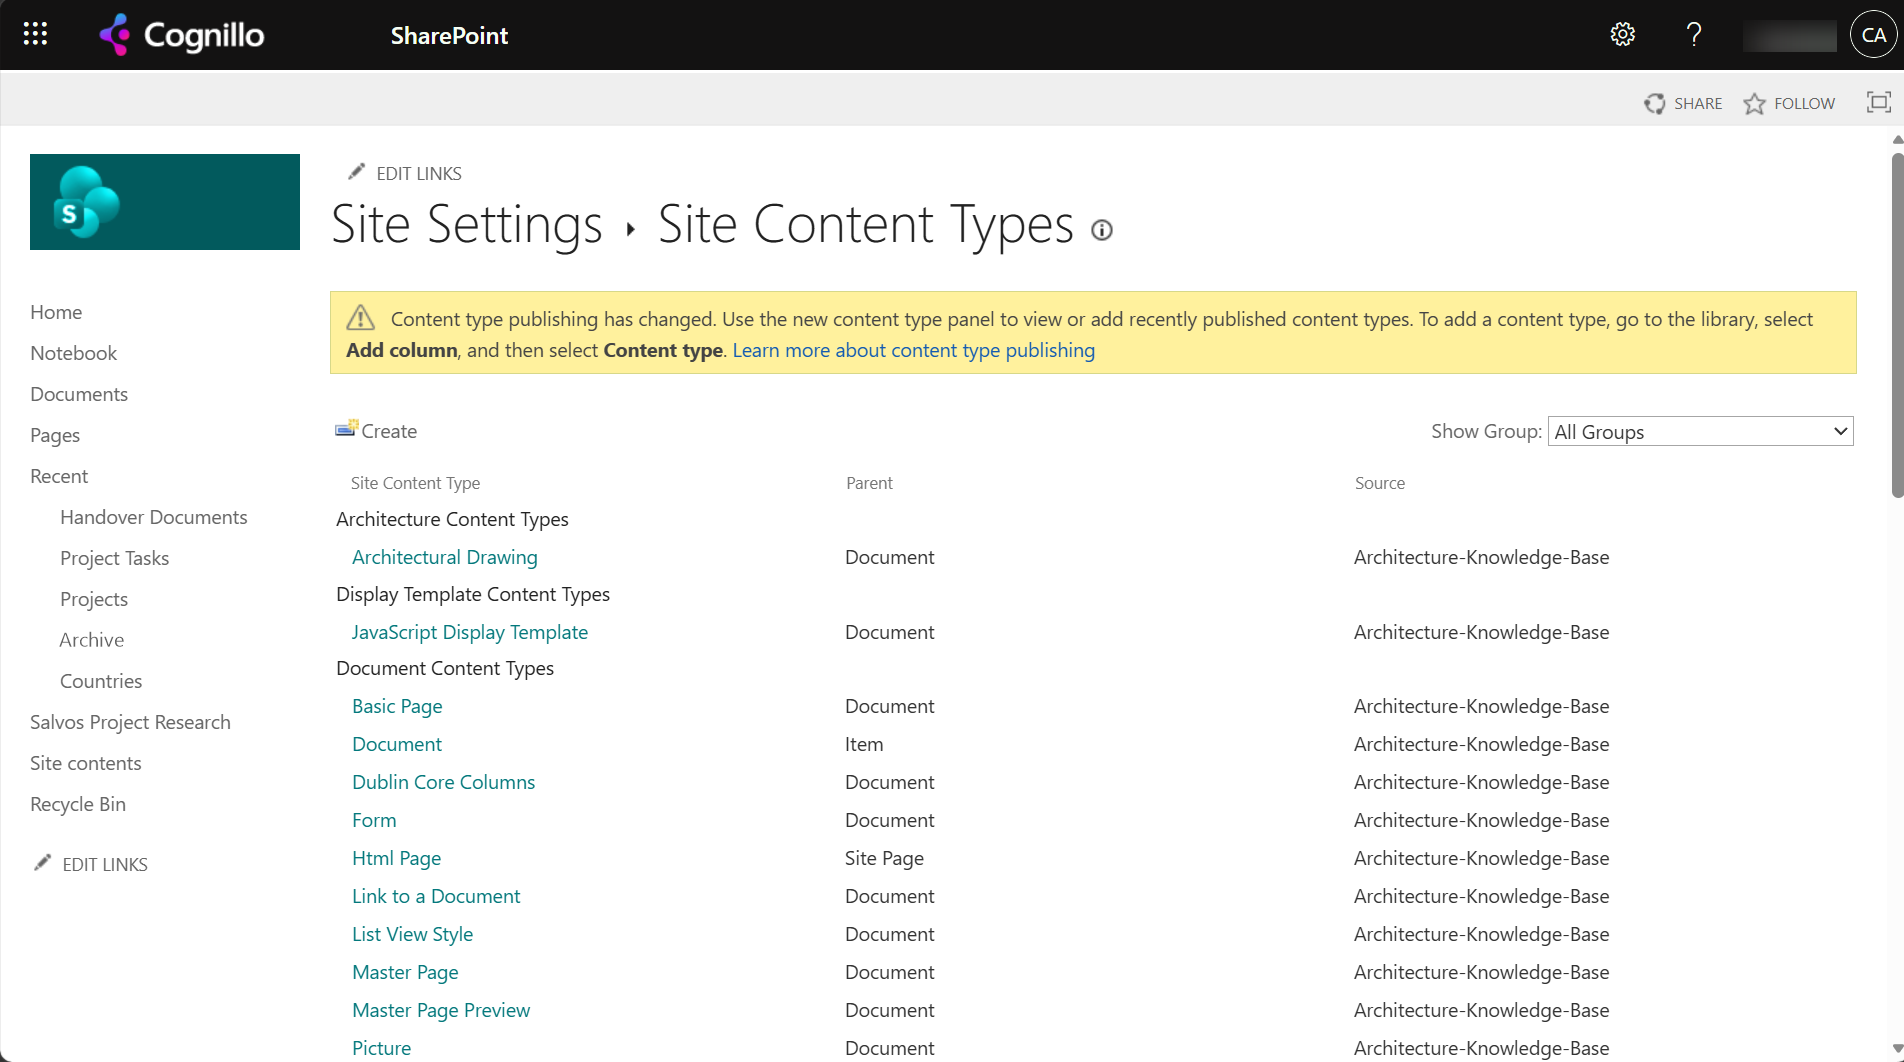The image size is (1904, 1062).
Task: Open the Show Group dropdown
Action: [x=1700, y=431]
